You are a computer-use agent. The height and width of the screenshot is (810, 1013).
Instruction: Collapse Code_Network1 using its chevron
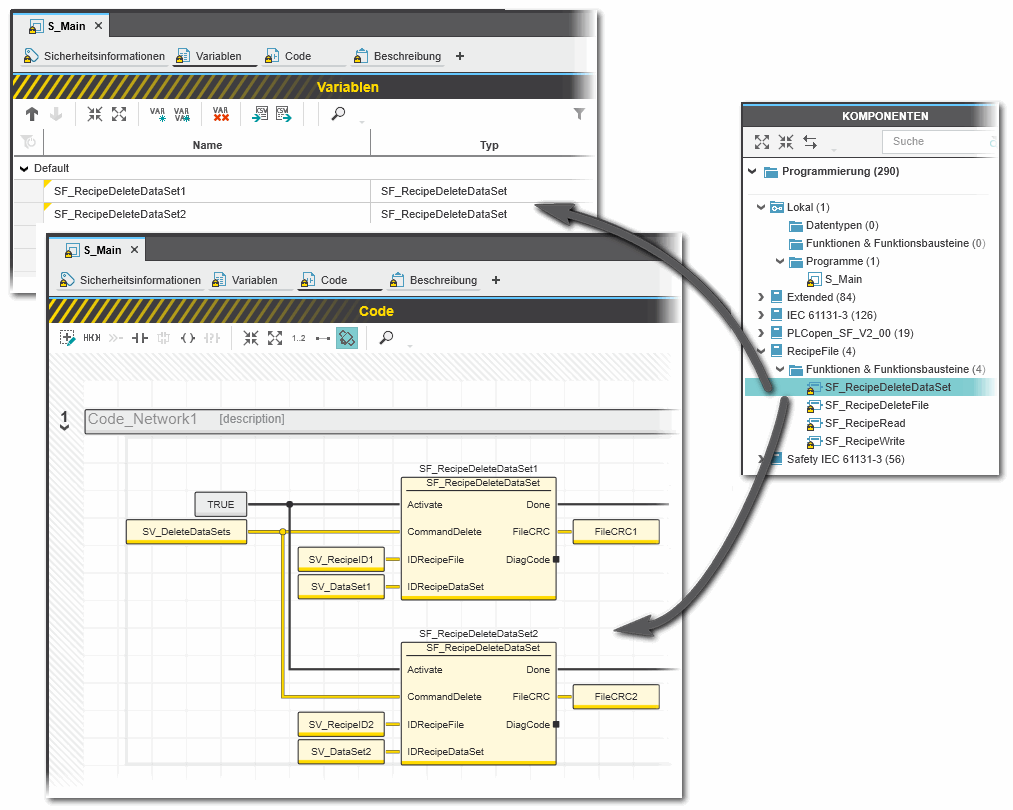coord(65,427)
